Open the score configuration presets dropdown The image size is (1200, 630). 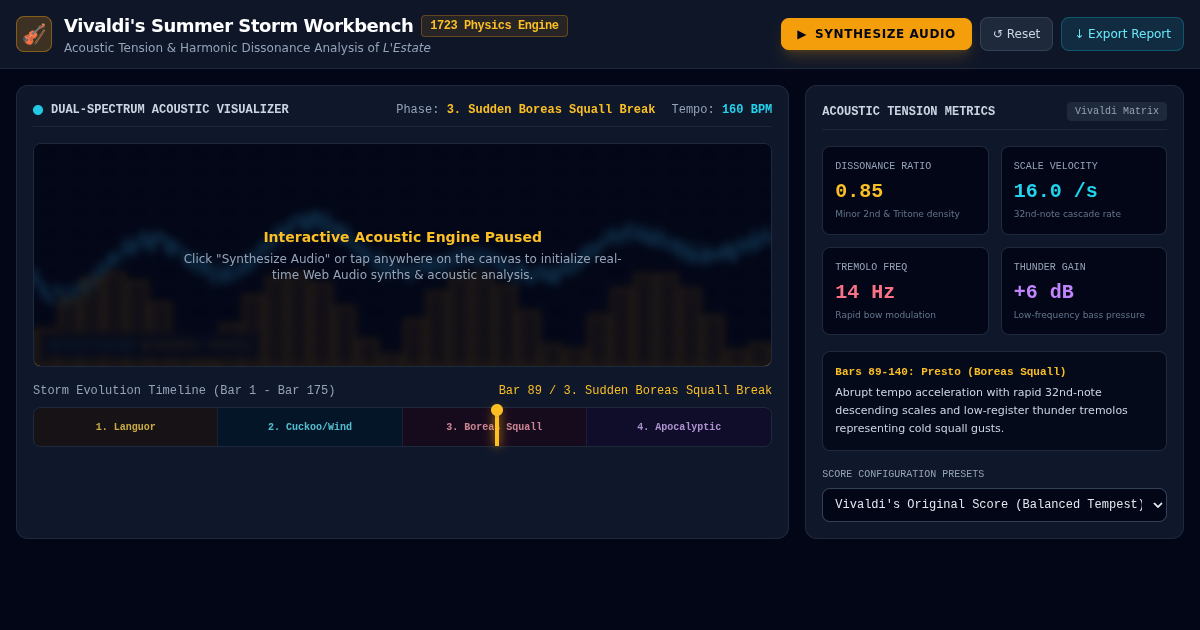coord(994,505)
